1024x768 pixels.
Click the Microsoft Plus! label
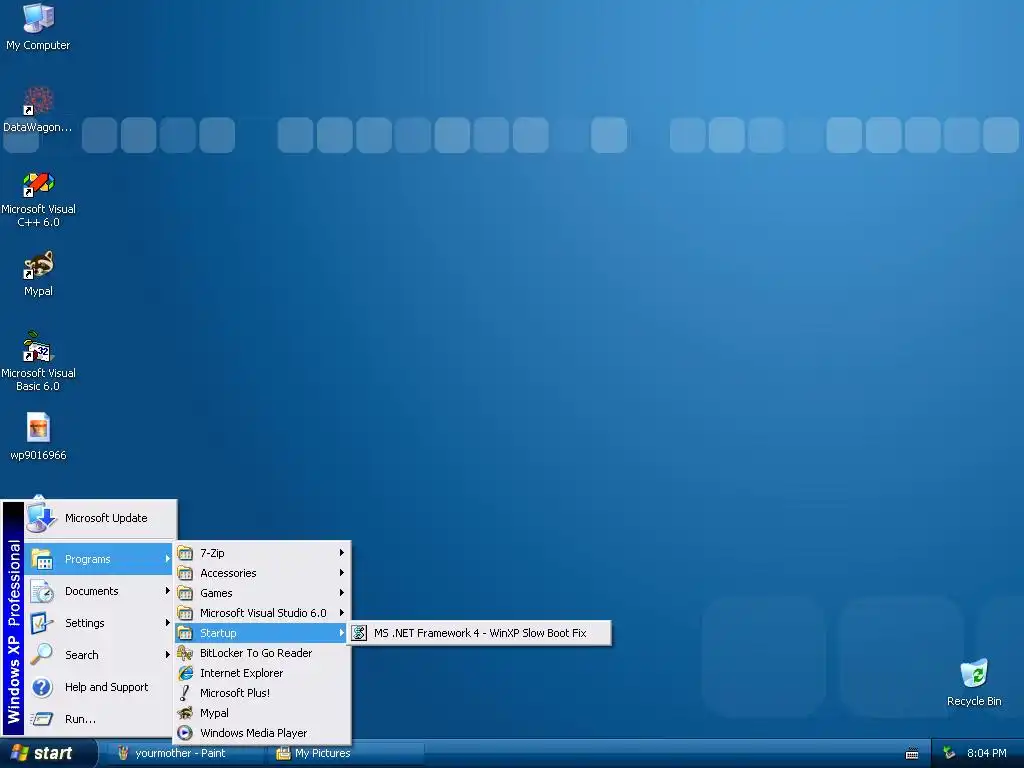235,693
